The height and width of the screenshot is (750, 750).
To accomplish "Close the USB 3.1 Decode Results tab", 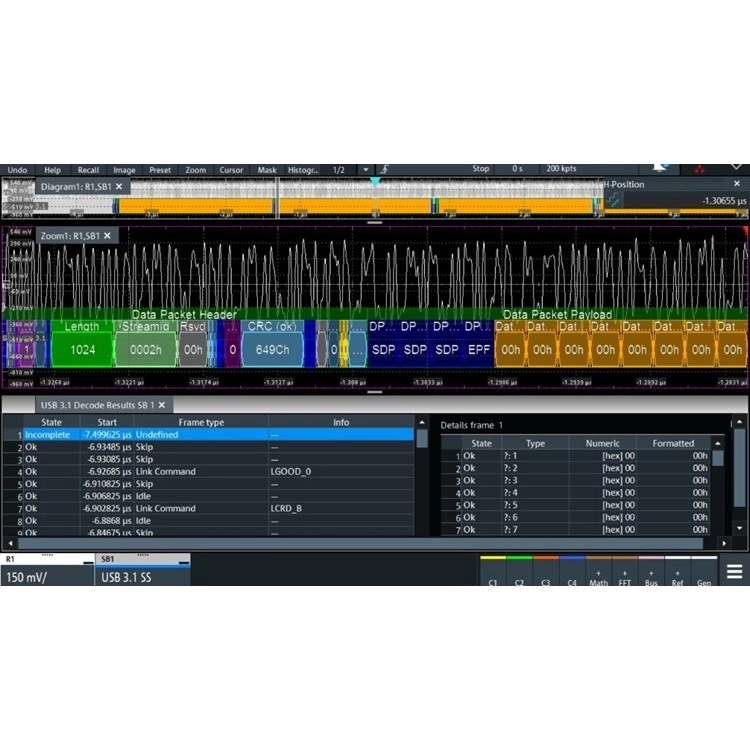I will 162,405.
